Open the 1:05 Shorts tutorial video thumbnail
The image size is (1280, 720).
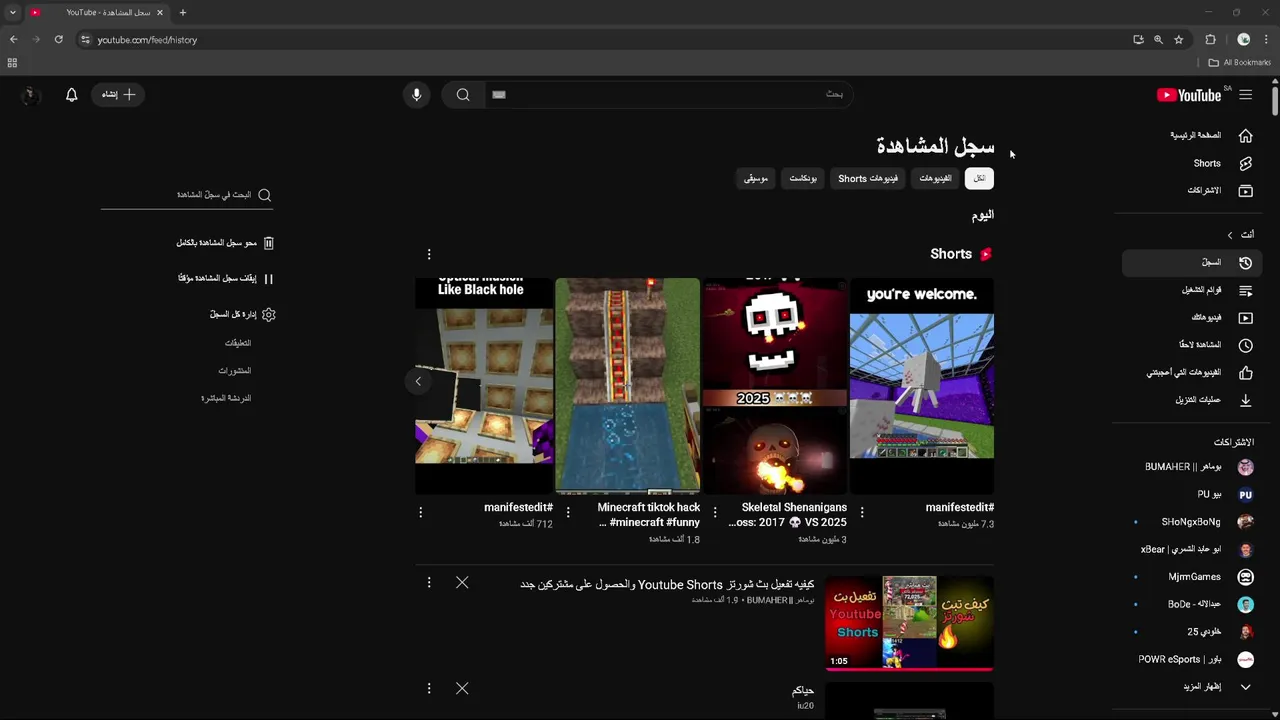pyautogui.click(x=909, y=622)
